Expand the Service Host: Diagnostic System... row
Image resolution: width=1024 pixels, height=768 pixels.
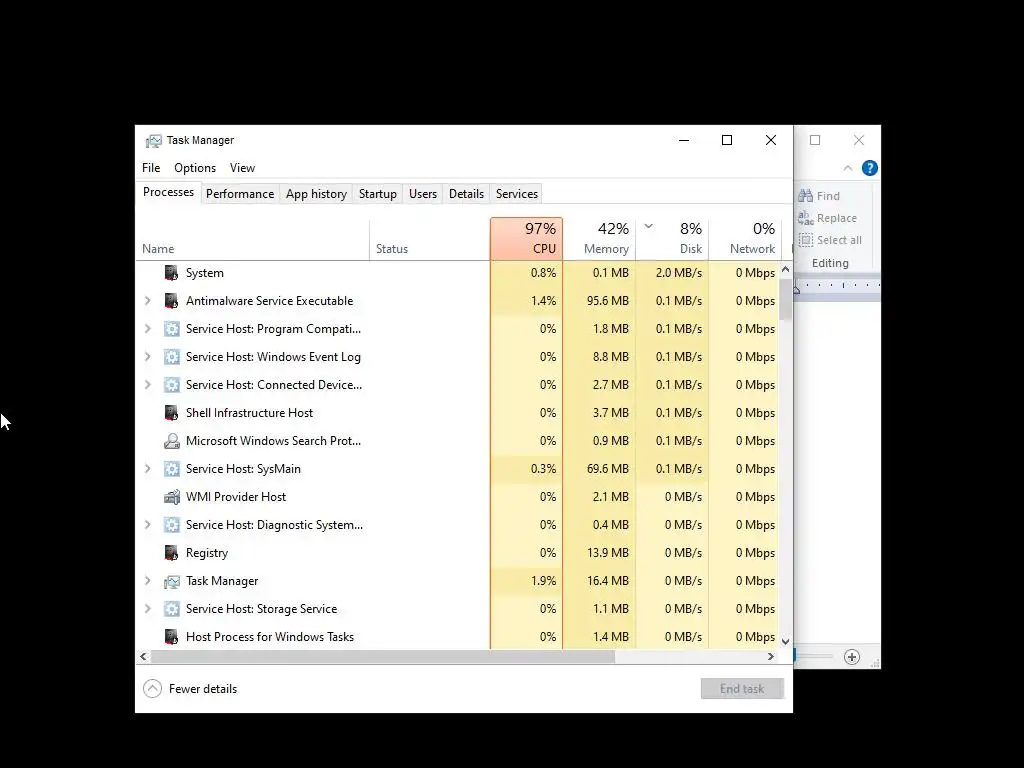pyautogui.click(x=148, y=525)
